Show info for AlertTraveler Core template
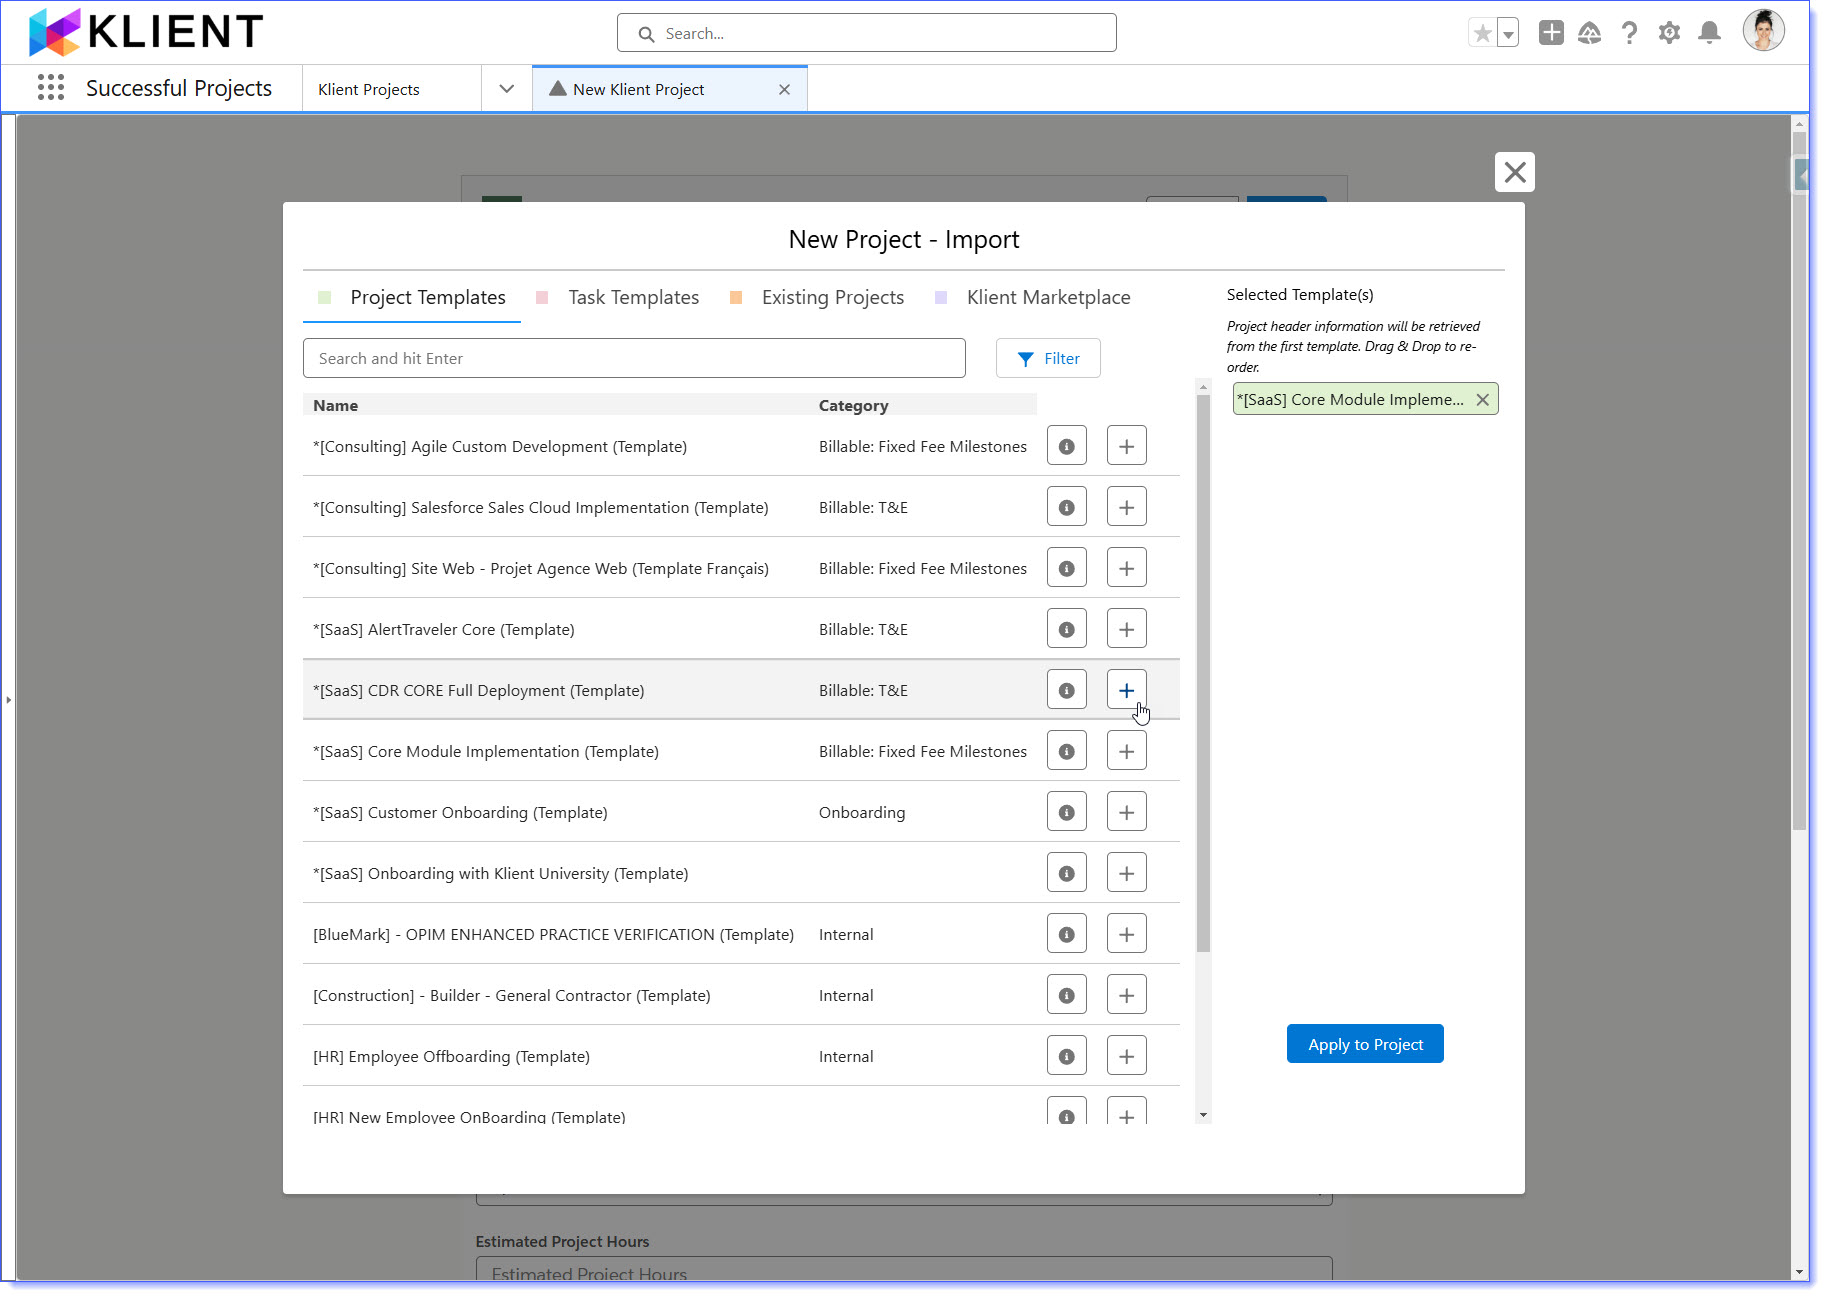 (x=1066, y=629)
